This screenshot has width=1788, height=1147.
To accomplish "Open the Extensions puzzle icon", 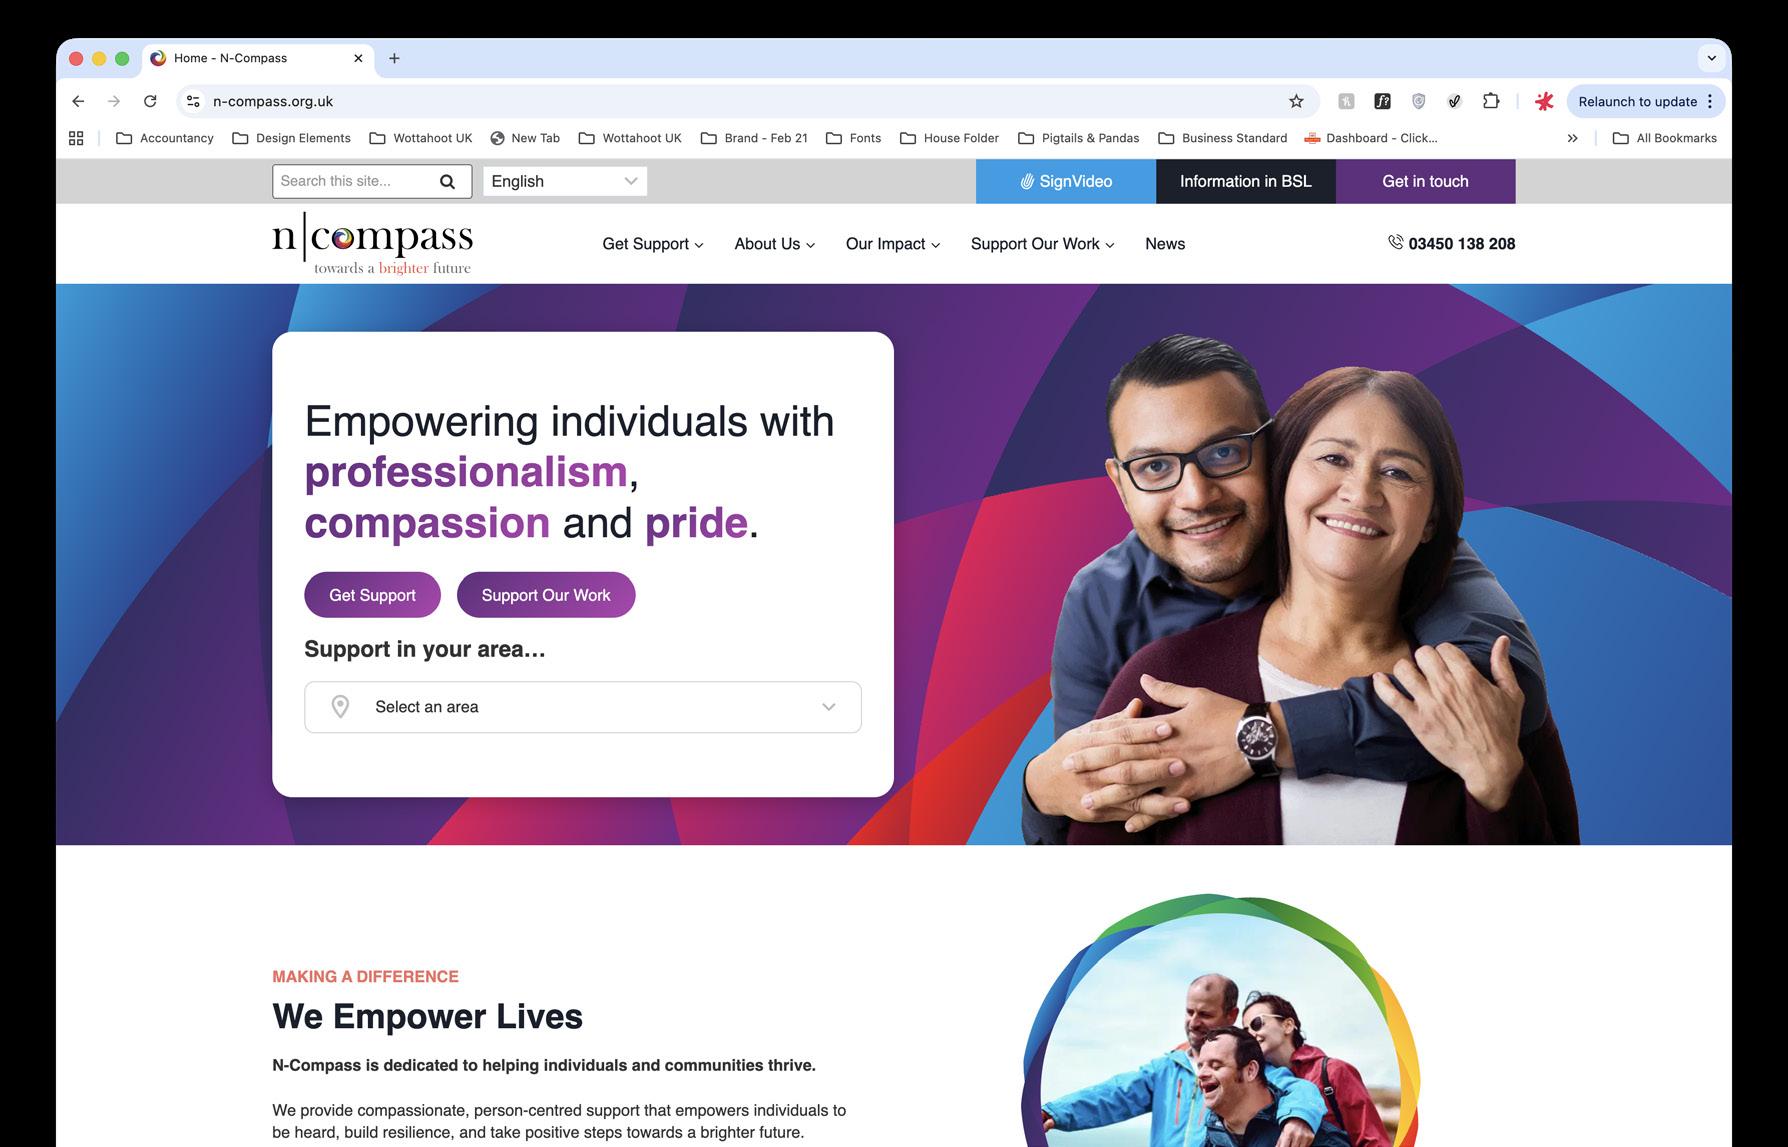I will pos(1491,101).
